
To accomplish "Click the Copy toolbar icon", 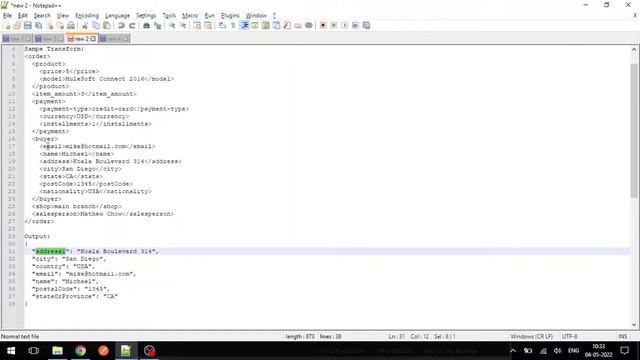I will tap(96, 25).
